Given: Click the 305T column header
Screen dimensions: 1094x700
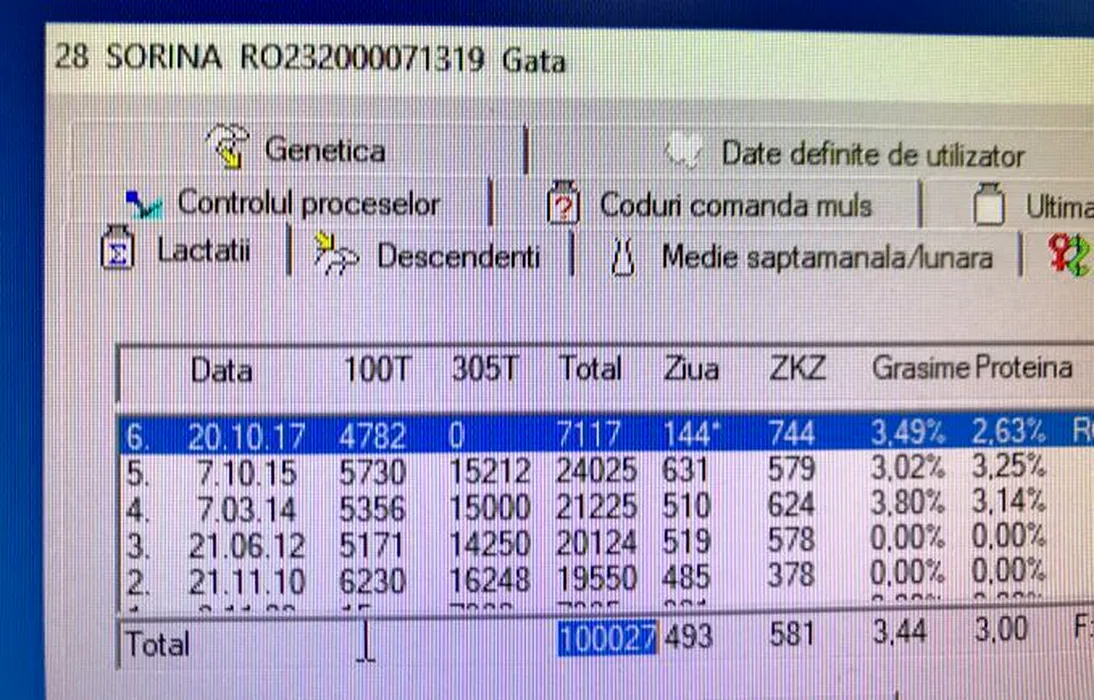Looking at the screenshot, I should tap(485, 368).
